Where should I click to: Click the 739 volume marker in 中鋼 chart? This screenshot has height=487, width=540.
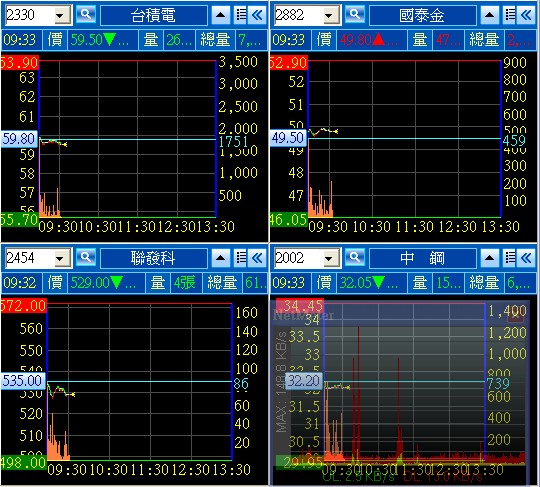(498, 383)
